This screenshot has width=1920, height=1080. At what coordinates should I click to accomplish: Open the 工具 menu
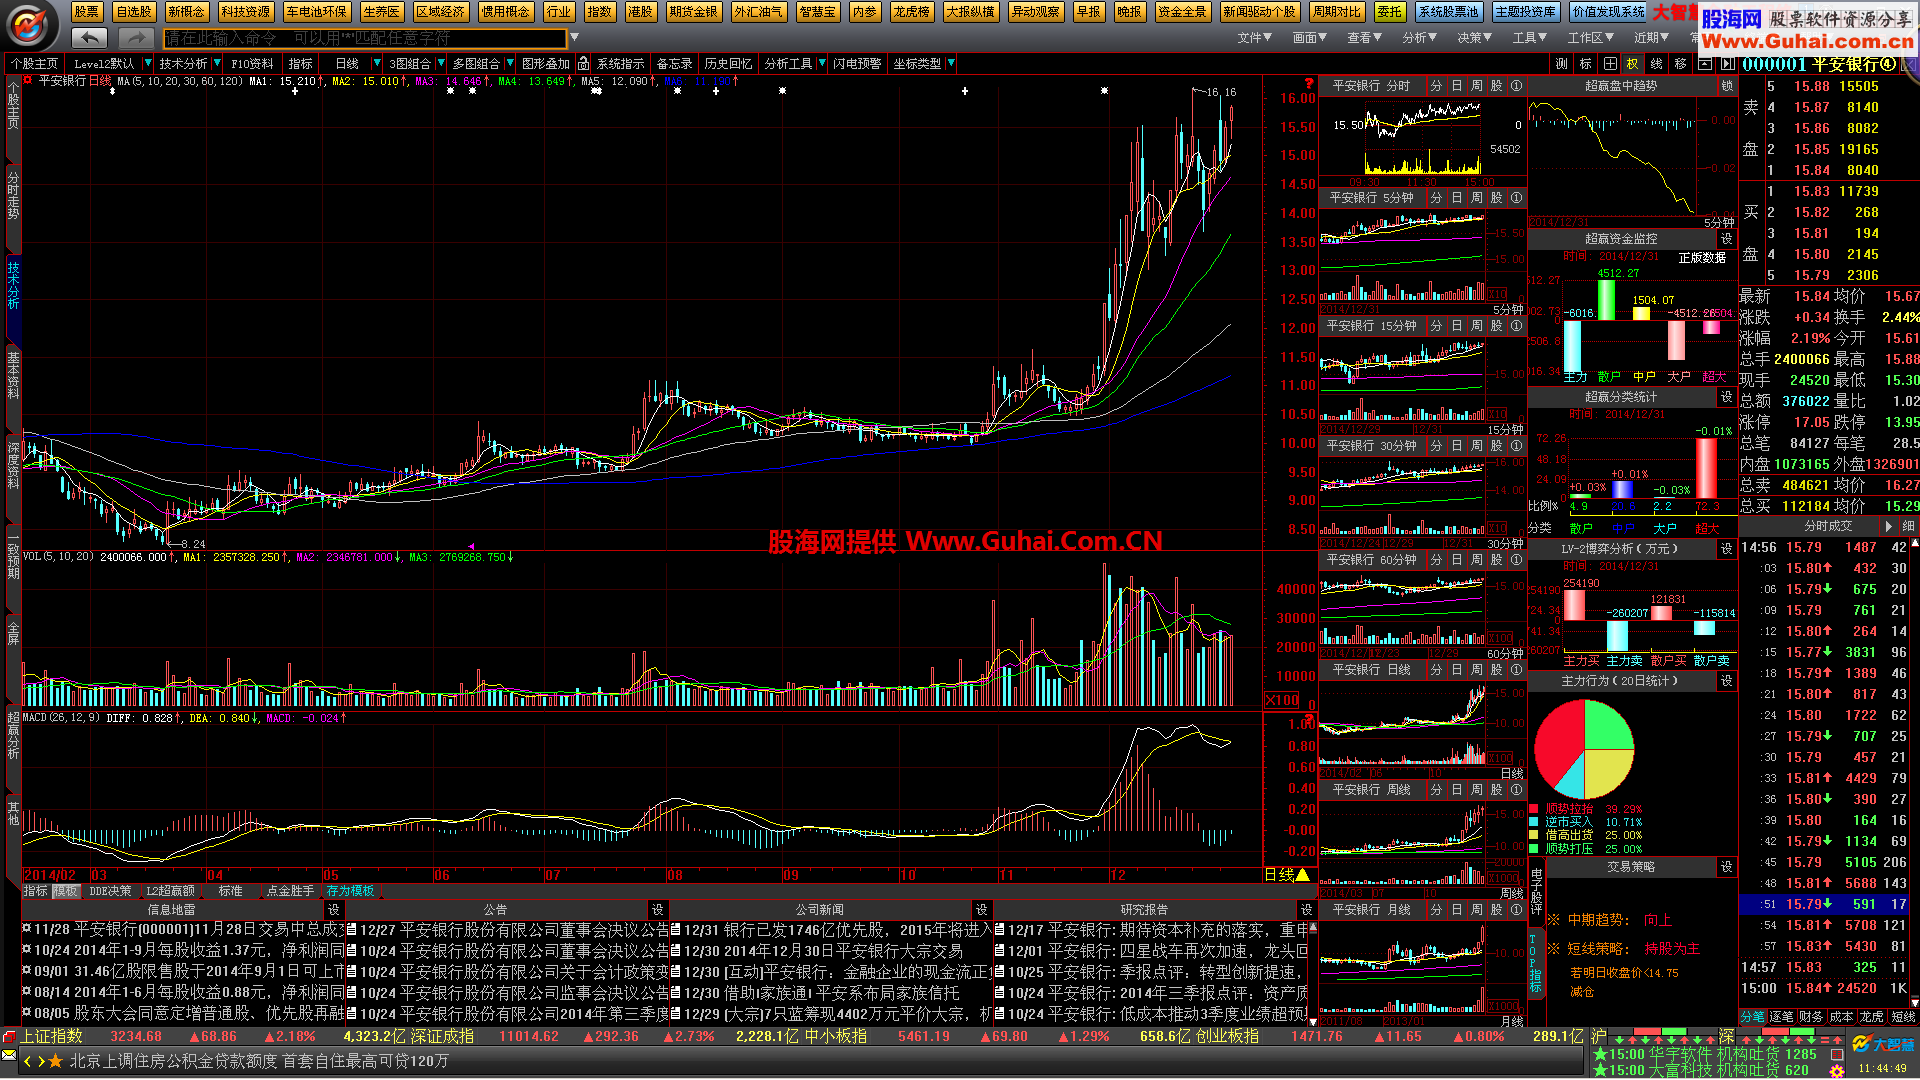tap(1529, 38)
